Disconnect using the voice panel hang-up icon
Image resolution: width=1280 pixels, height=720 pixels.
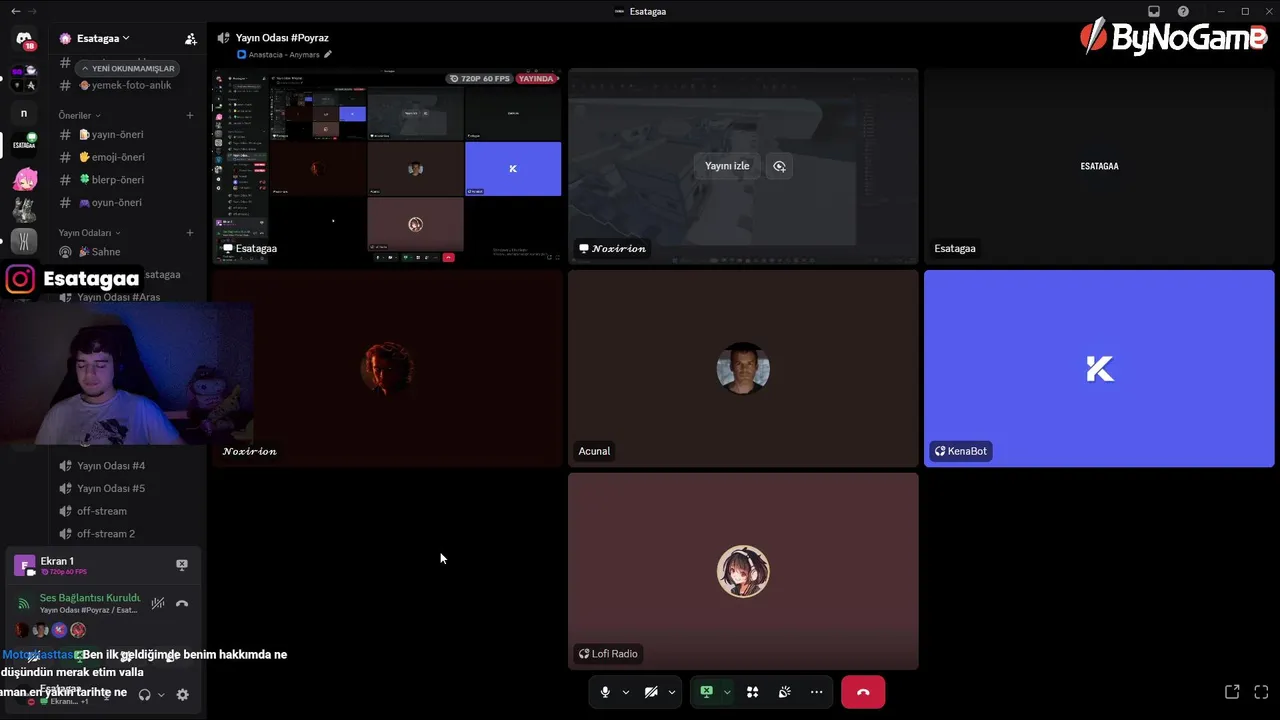point(182,603)
